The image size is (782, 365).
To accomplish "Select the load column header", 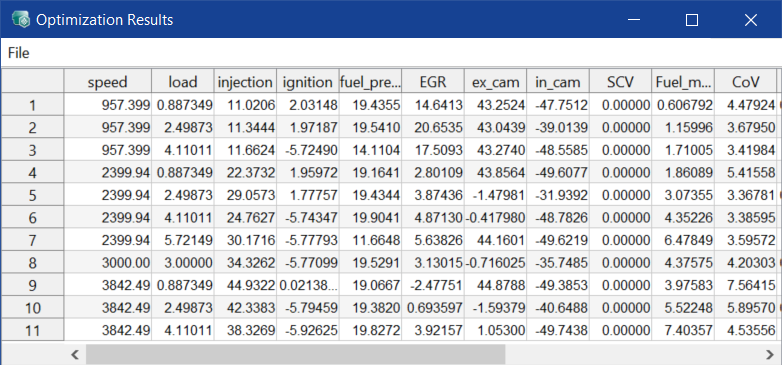I will click(x=183, y=81).
